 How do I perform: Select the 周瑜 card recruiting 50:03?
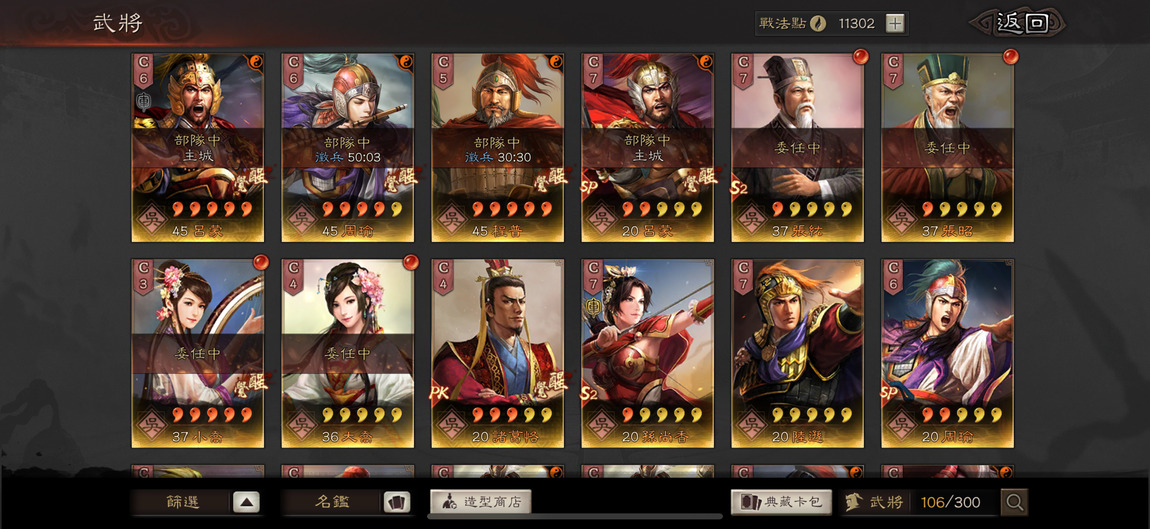[x=348, y=147]
